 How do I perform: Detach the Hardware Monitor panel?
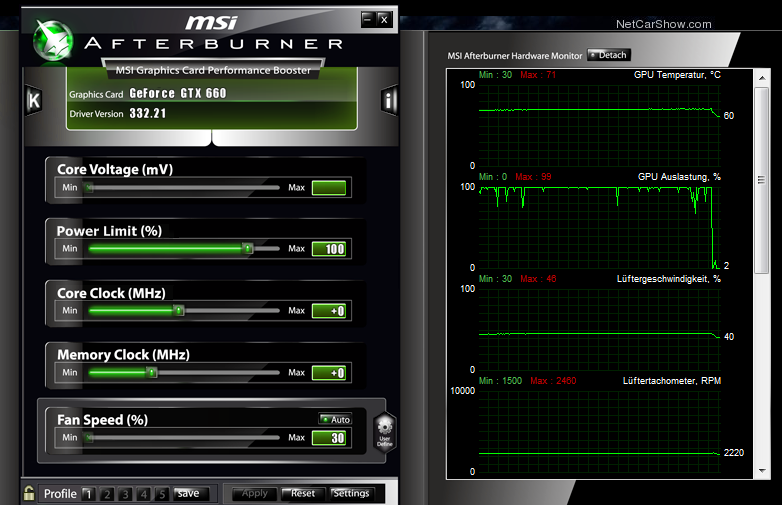(x=609, y=55)
